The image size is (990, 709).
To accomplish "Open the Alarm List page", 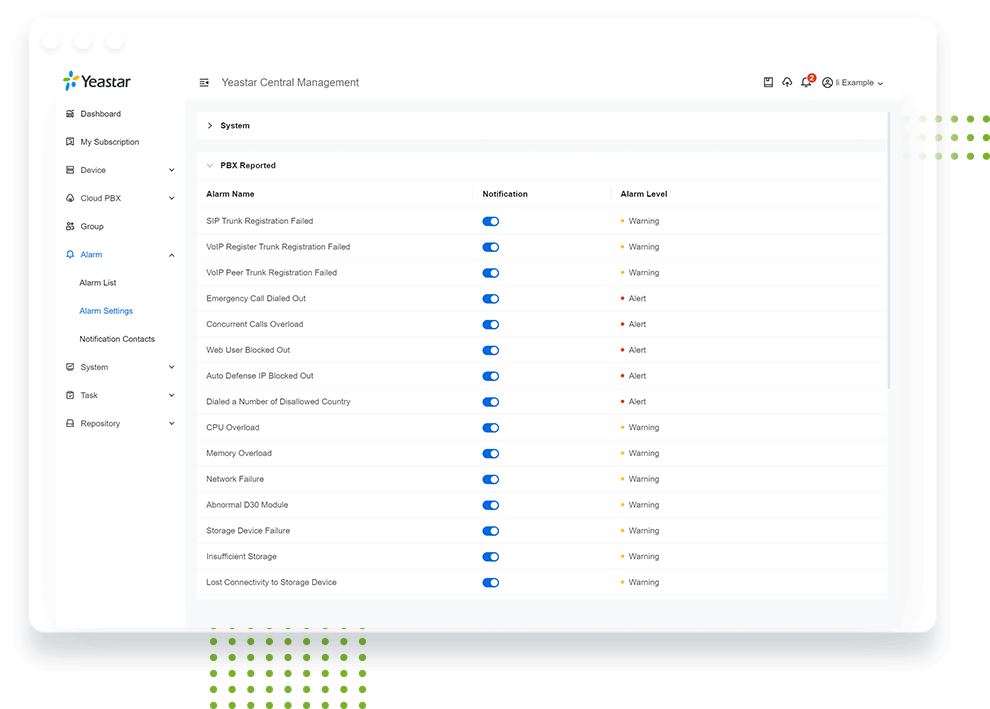I will coord(98,283).
